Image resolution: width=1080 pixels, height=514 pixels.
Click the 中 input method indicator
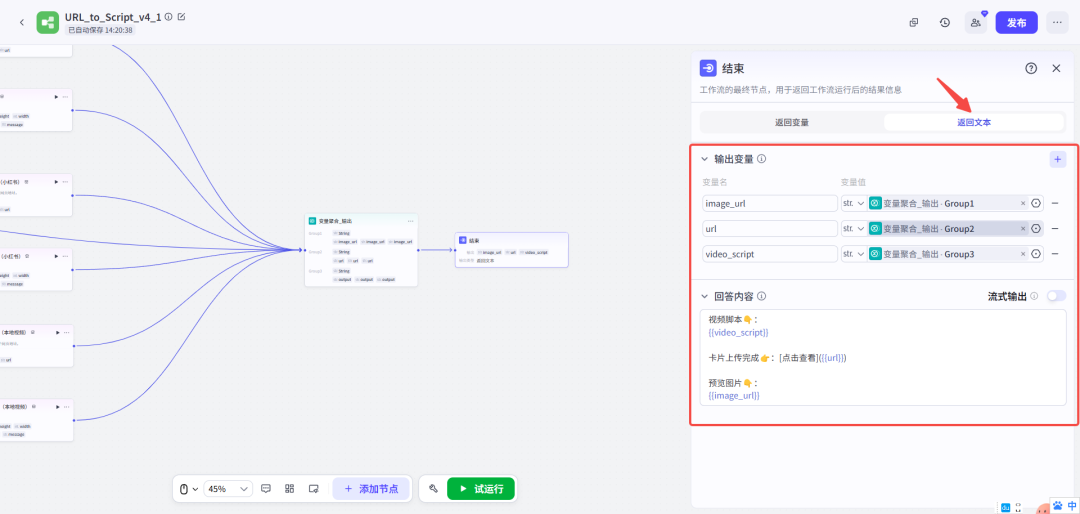[x=1072, y=506]
